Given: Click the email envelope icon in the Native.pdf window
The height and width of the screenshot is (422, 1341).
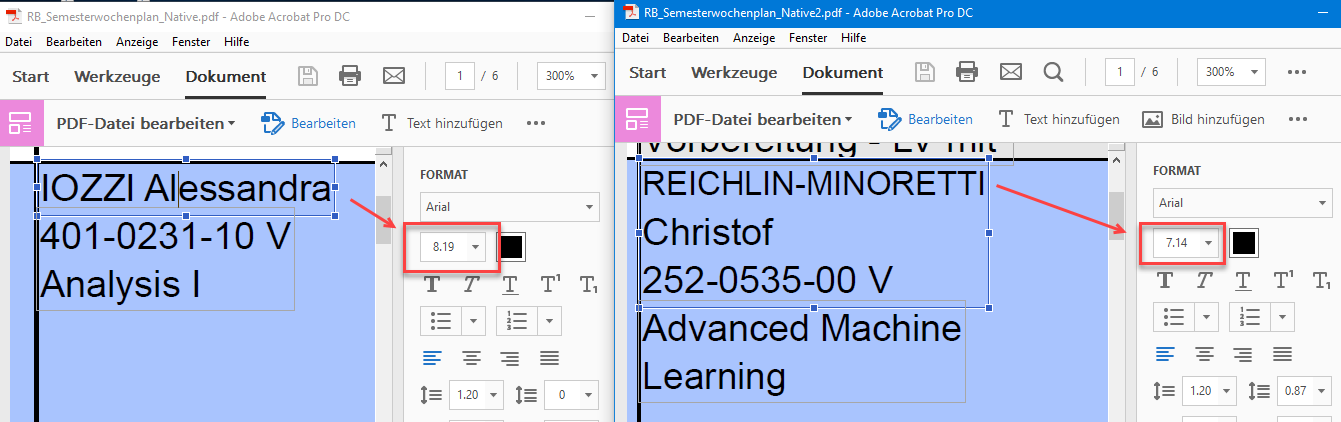Looking at the screenshot, I should (x=394, y=76).
